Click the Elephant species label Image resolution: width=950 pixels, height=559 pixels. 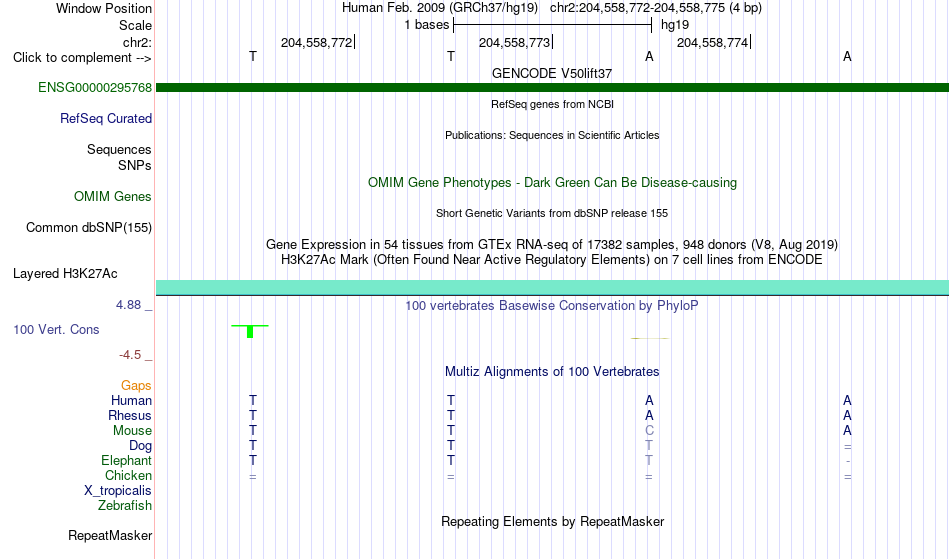(127, 461)
